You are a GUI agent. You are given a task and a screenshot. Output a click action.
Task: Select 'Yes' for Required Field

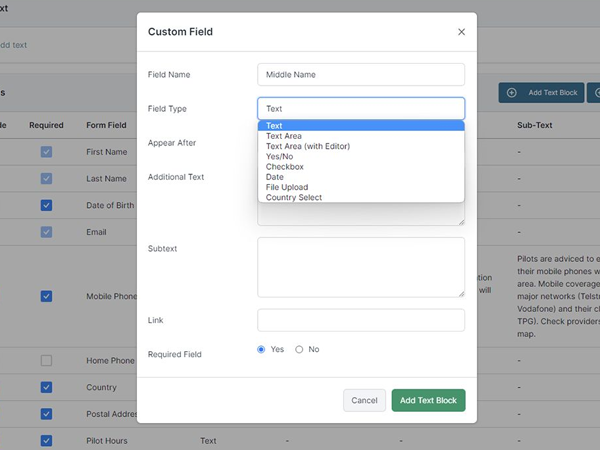pos(262,349)
